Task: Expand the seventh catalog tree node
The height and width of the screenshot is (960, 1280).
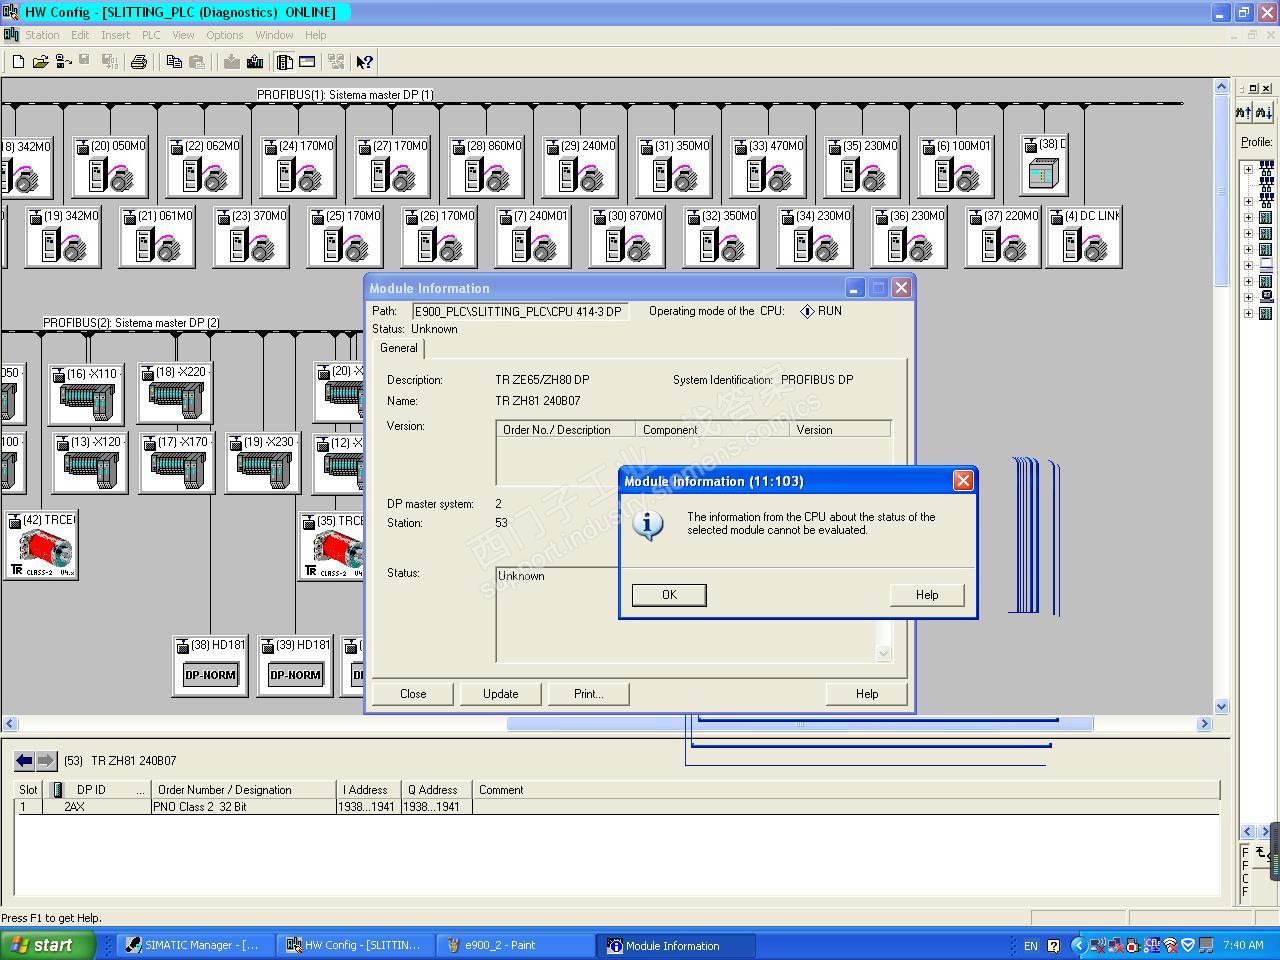Action: (x=1248, y=265)
